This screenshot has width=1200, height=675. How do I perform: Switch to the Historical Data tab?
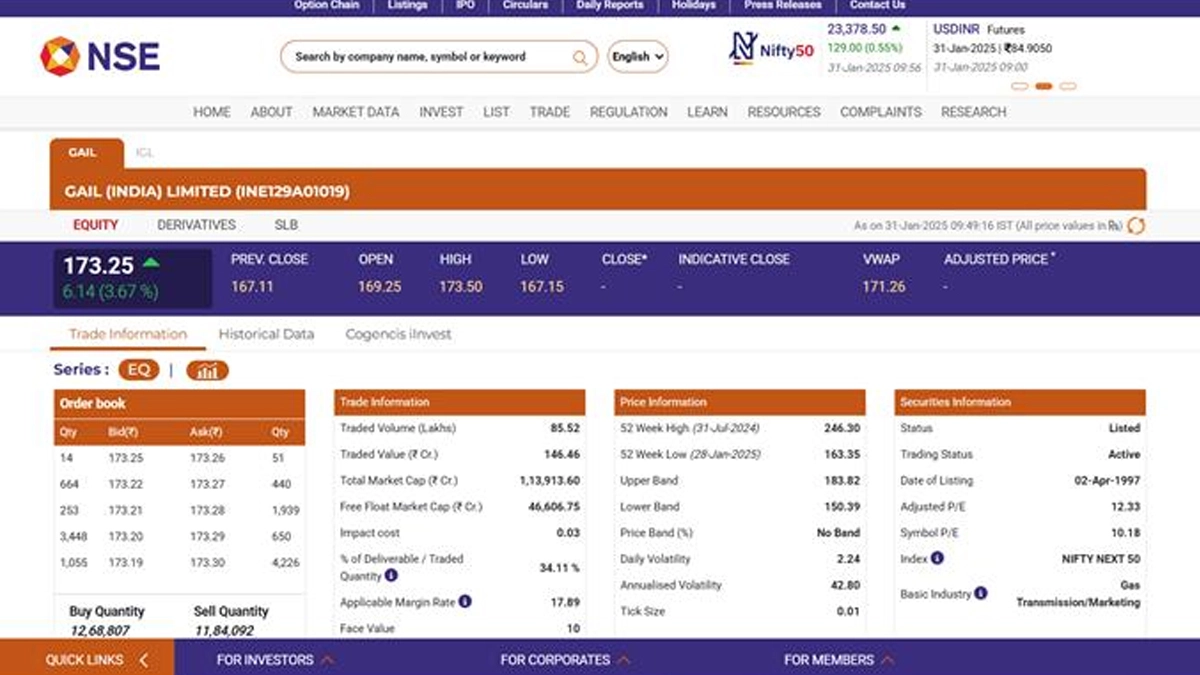(x=266, y=334)
